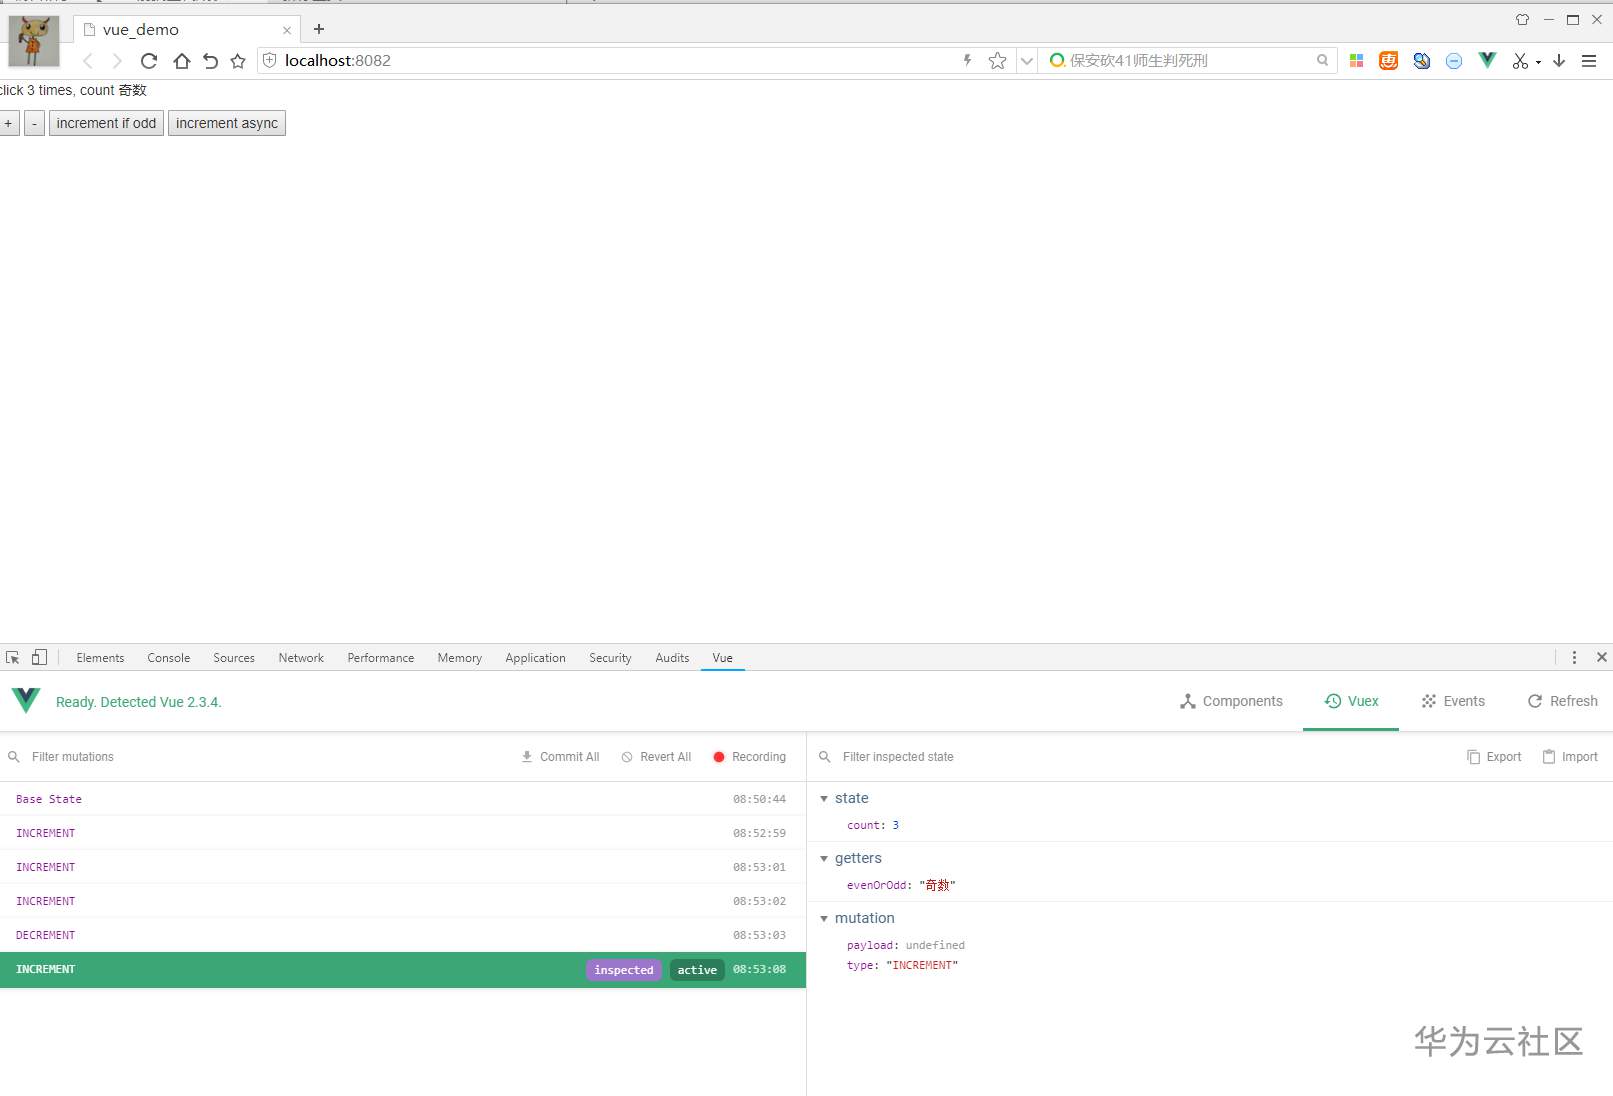Viewport: 1613px width, 1096px height.
Task: Open the Vue devtools extension icon
Action: point(1487,60)
